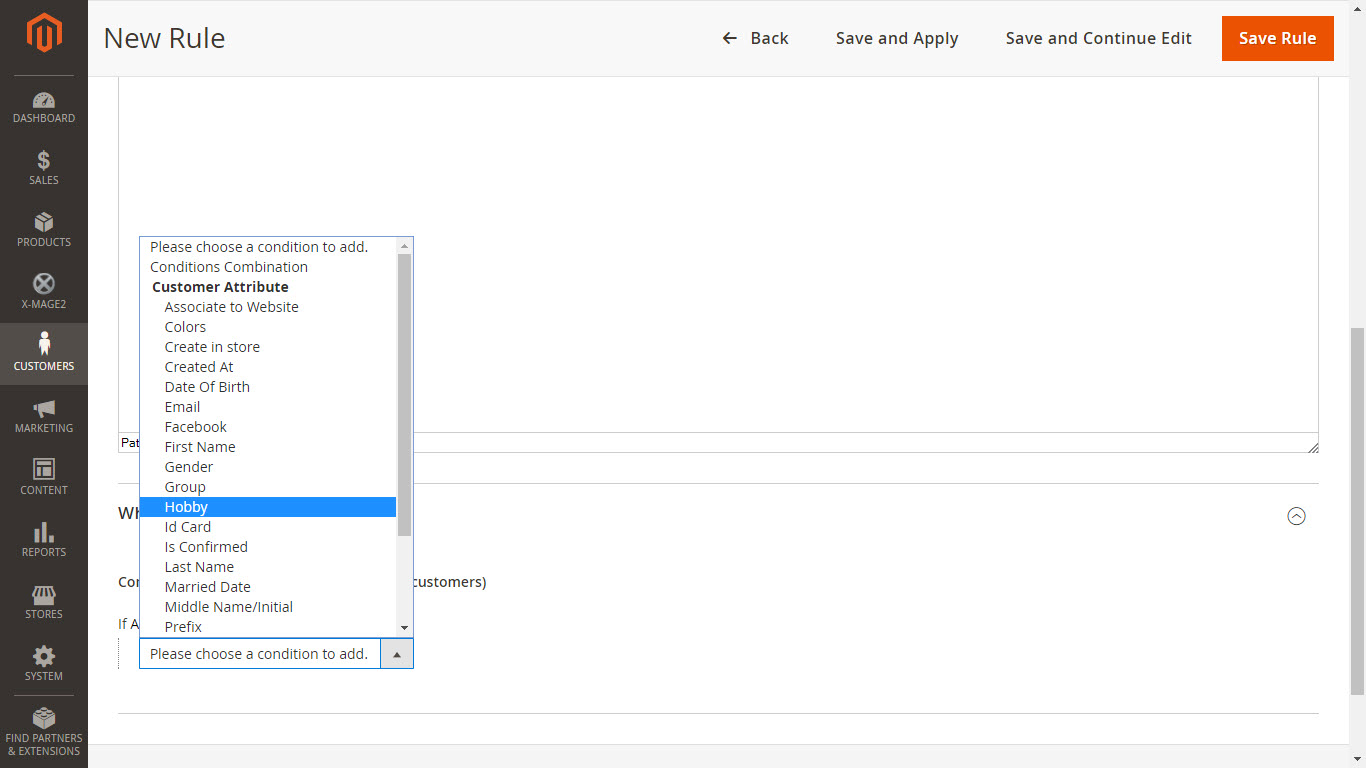Click the Magento logo icon
The width and height of the screenshot is (1366, 768).
(x=44, y=33)
